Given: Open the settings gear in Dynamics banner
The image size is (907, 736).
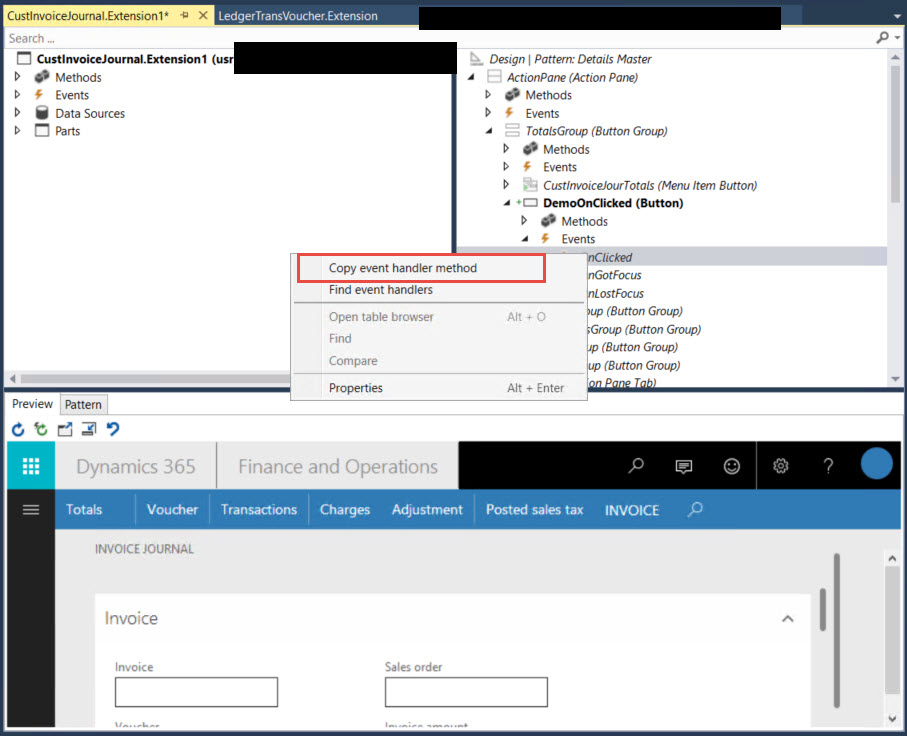Looking at the screenshot, I should 781,465.
